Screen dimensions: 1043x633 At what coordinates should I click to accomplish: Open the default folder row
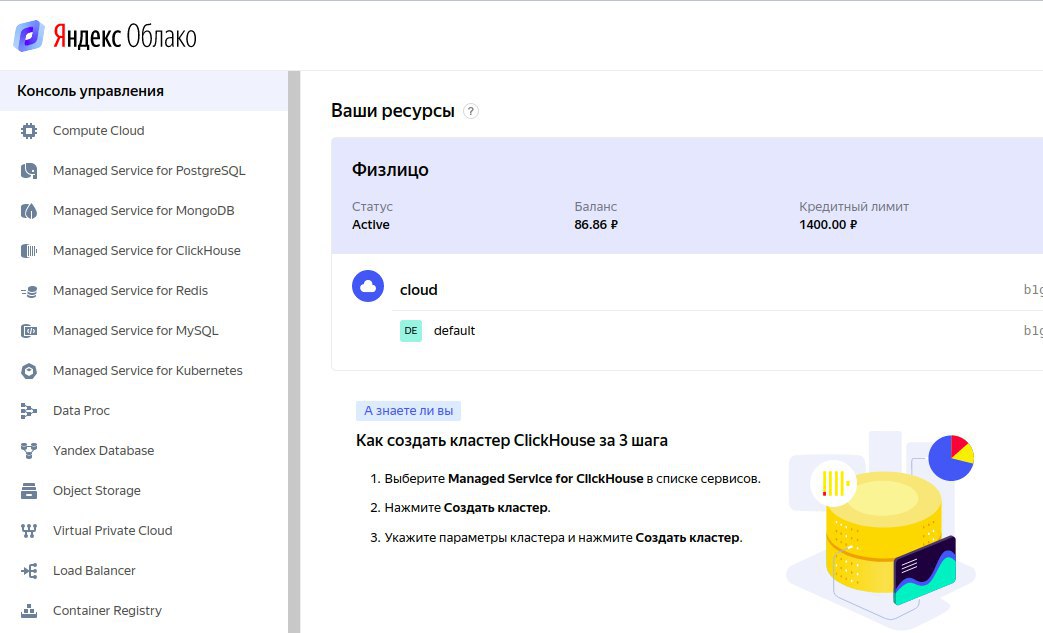tap(717, 330)
